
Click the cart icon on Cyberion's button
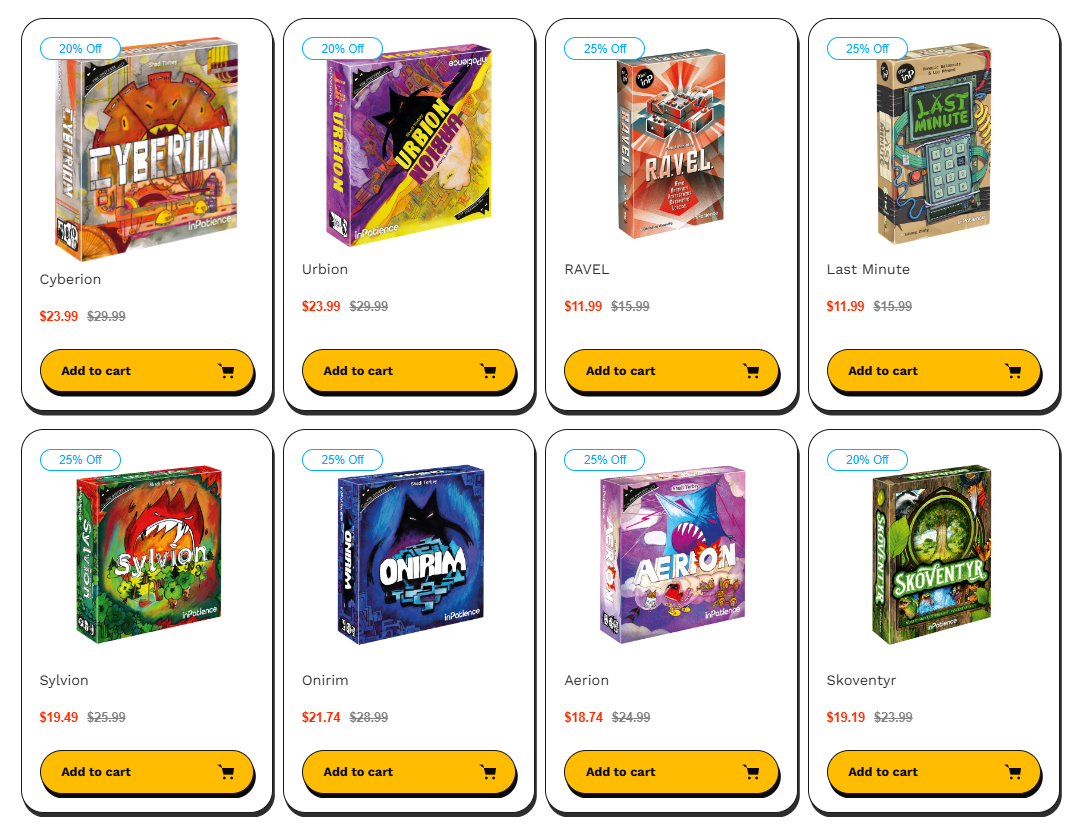pyautogui.click(x=227, y=371)
